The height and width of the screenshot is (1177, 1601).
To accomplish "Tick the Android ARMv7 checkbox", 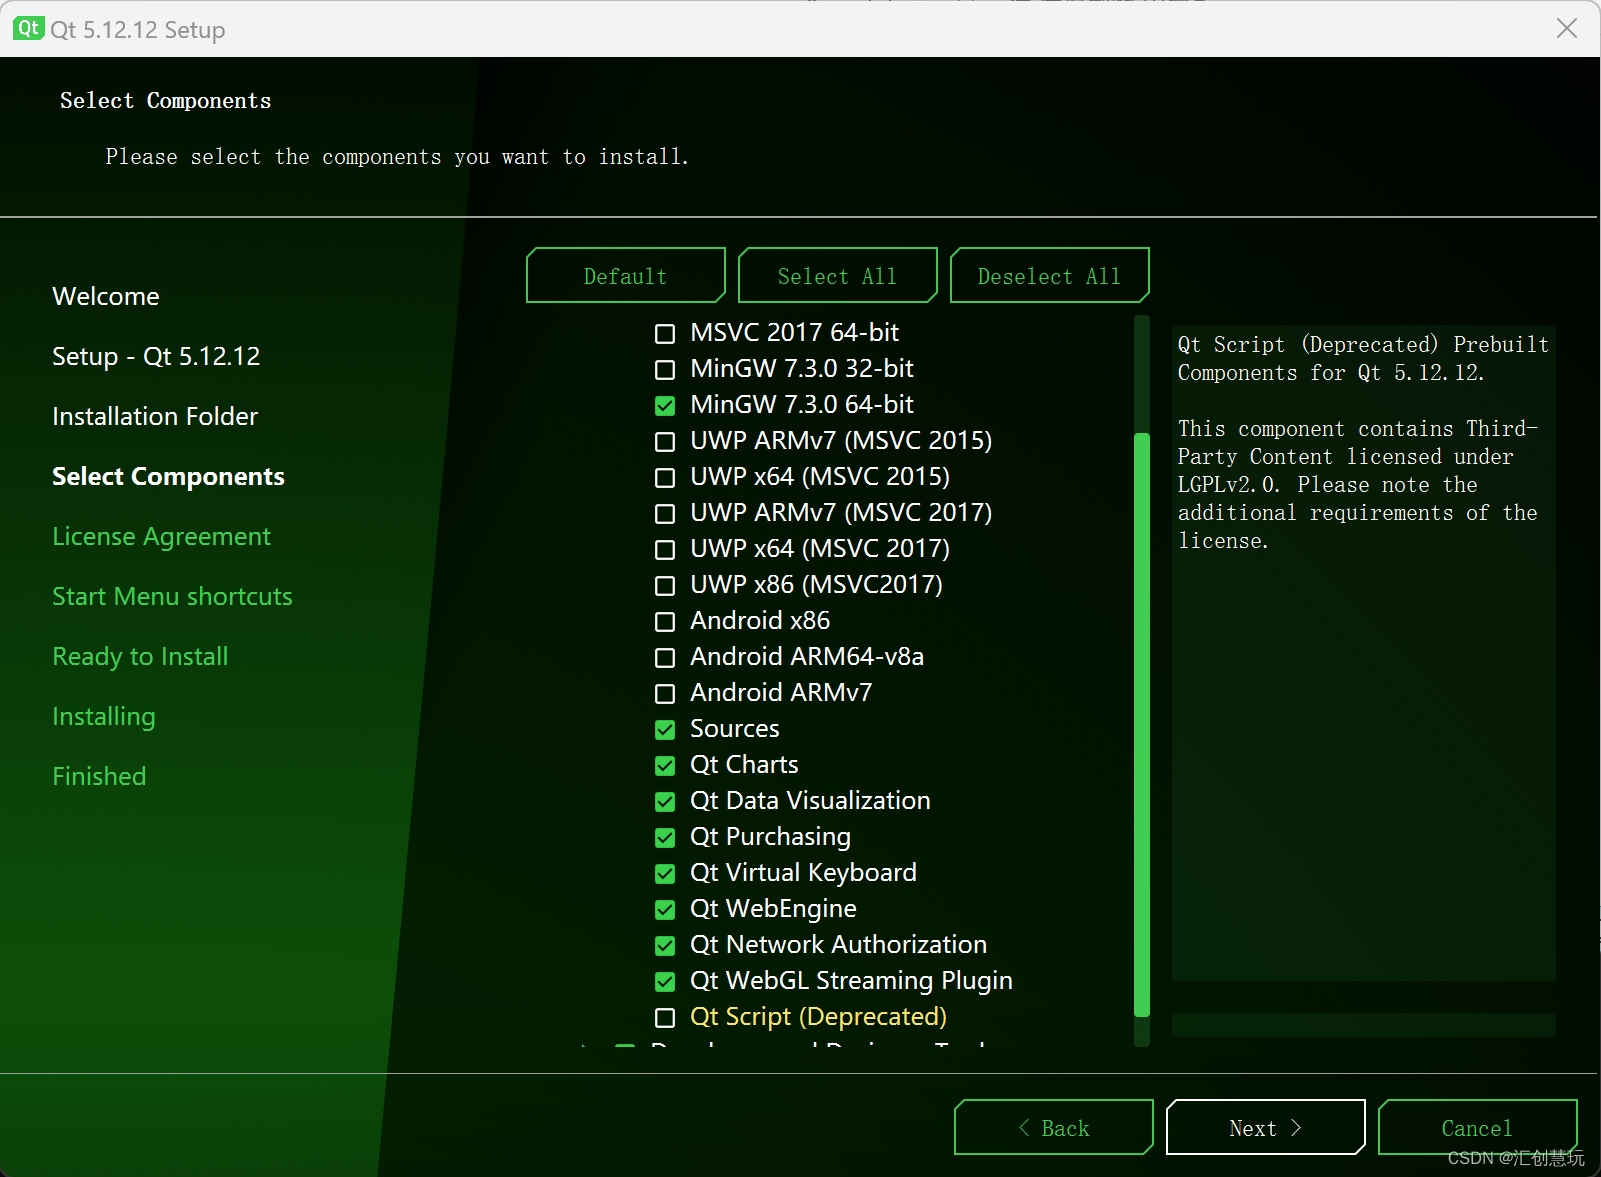I will [665, 693].
